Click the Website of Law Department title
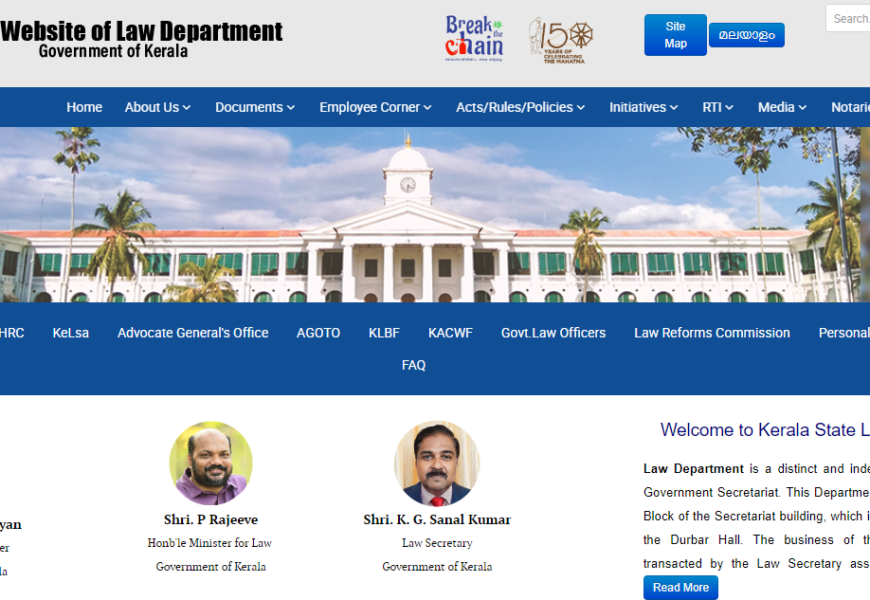This screenshot has width=870, height=600. click(141, 31)
